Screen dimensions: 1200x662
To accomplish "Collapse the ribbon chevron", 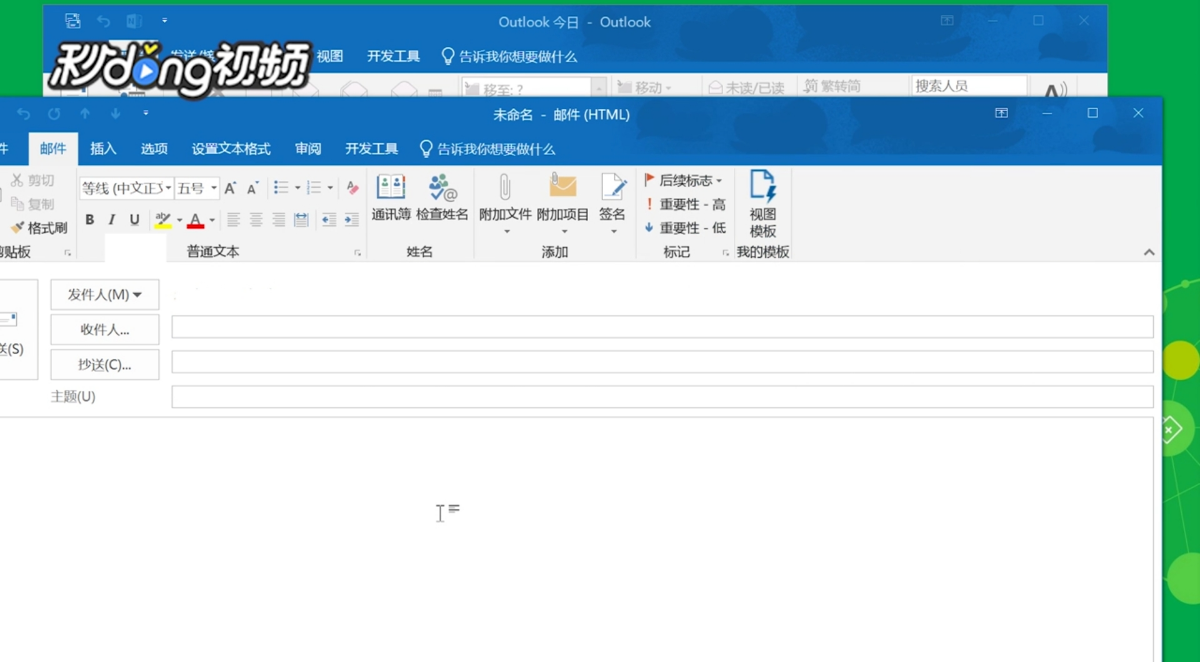I will point(1149,252).
